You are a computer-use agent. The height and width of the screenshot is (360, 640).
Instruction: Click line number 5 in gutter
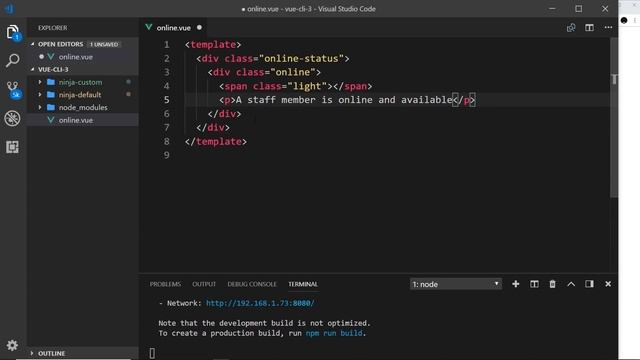coord(167,100)
